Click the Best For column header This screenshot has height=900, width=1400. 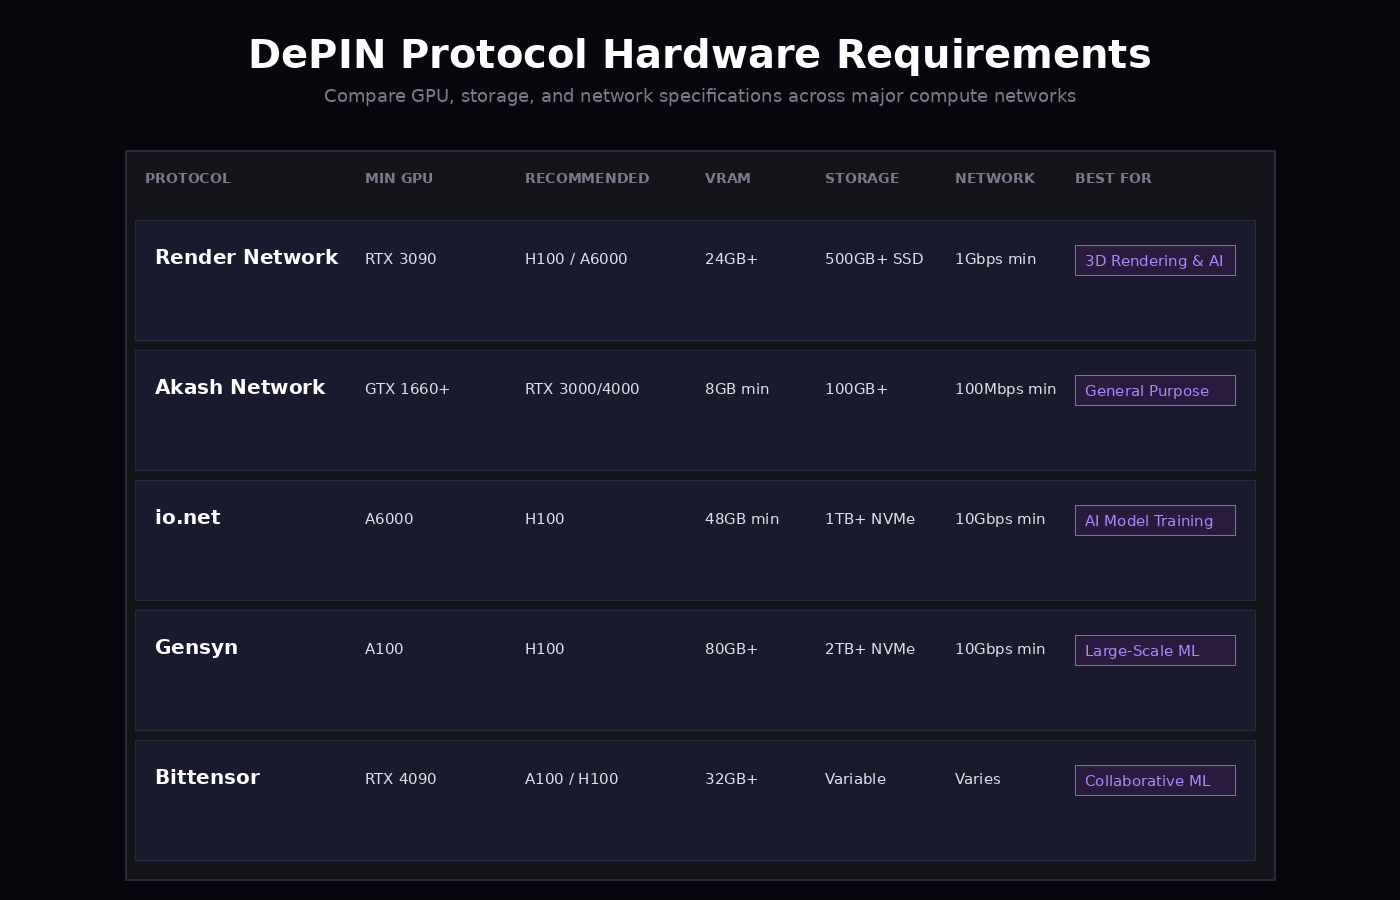click(x=1112, y=179)
